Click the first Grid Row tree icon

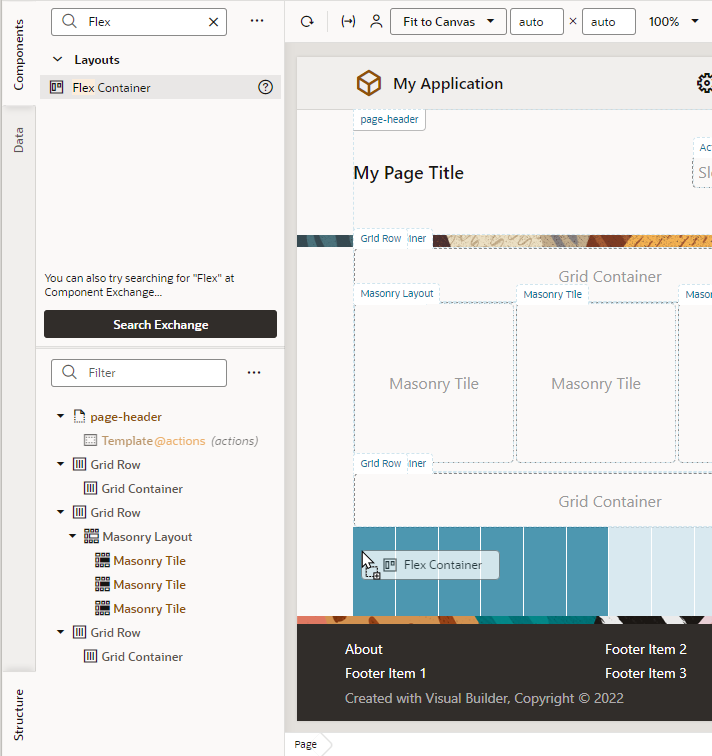[79, 464]
